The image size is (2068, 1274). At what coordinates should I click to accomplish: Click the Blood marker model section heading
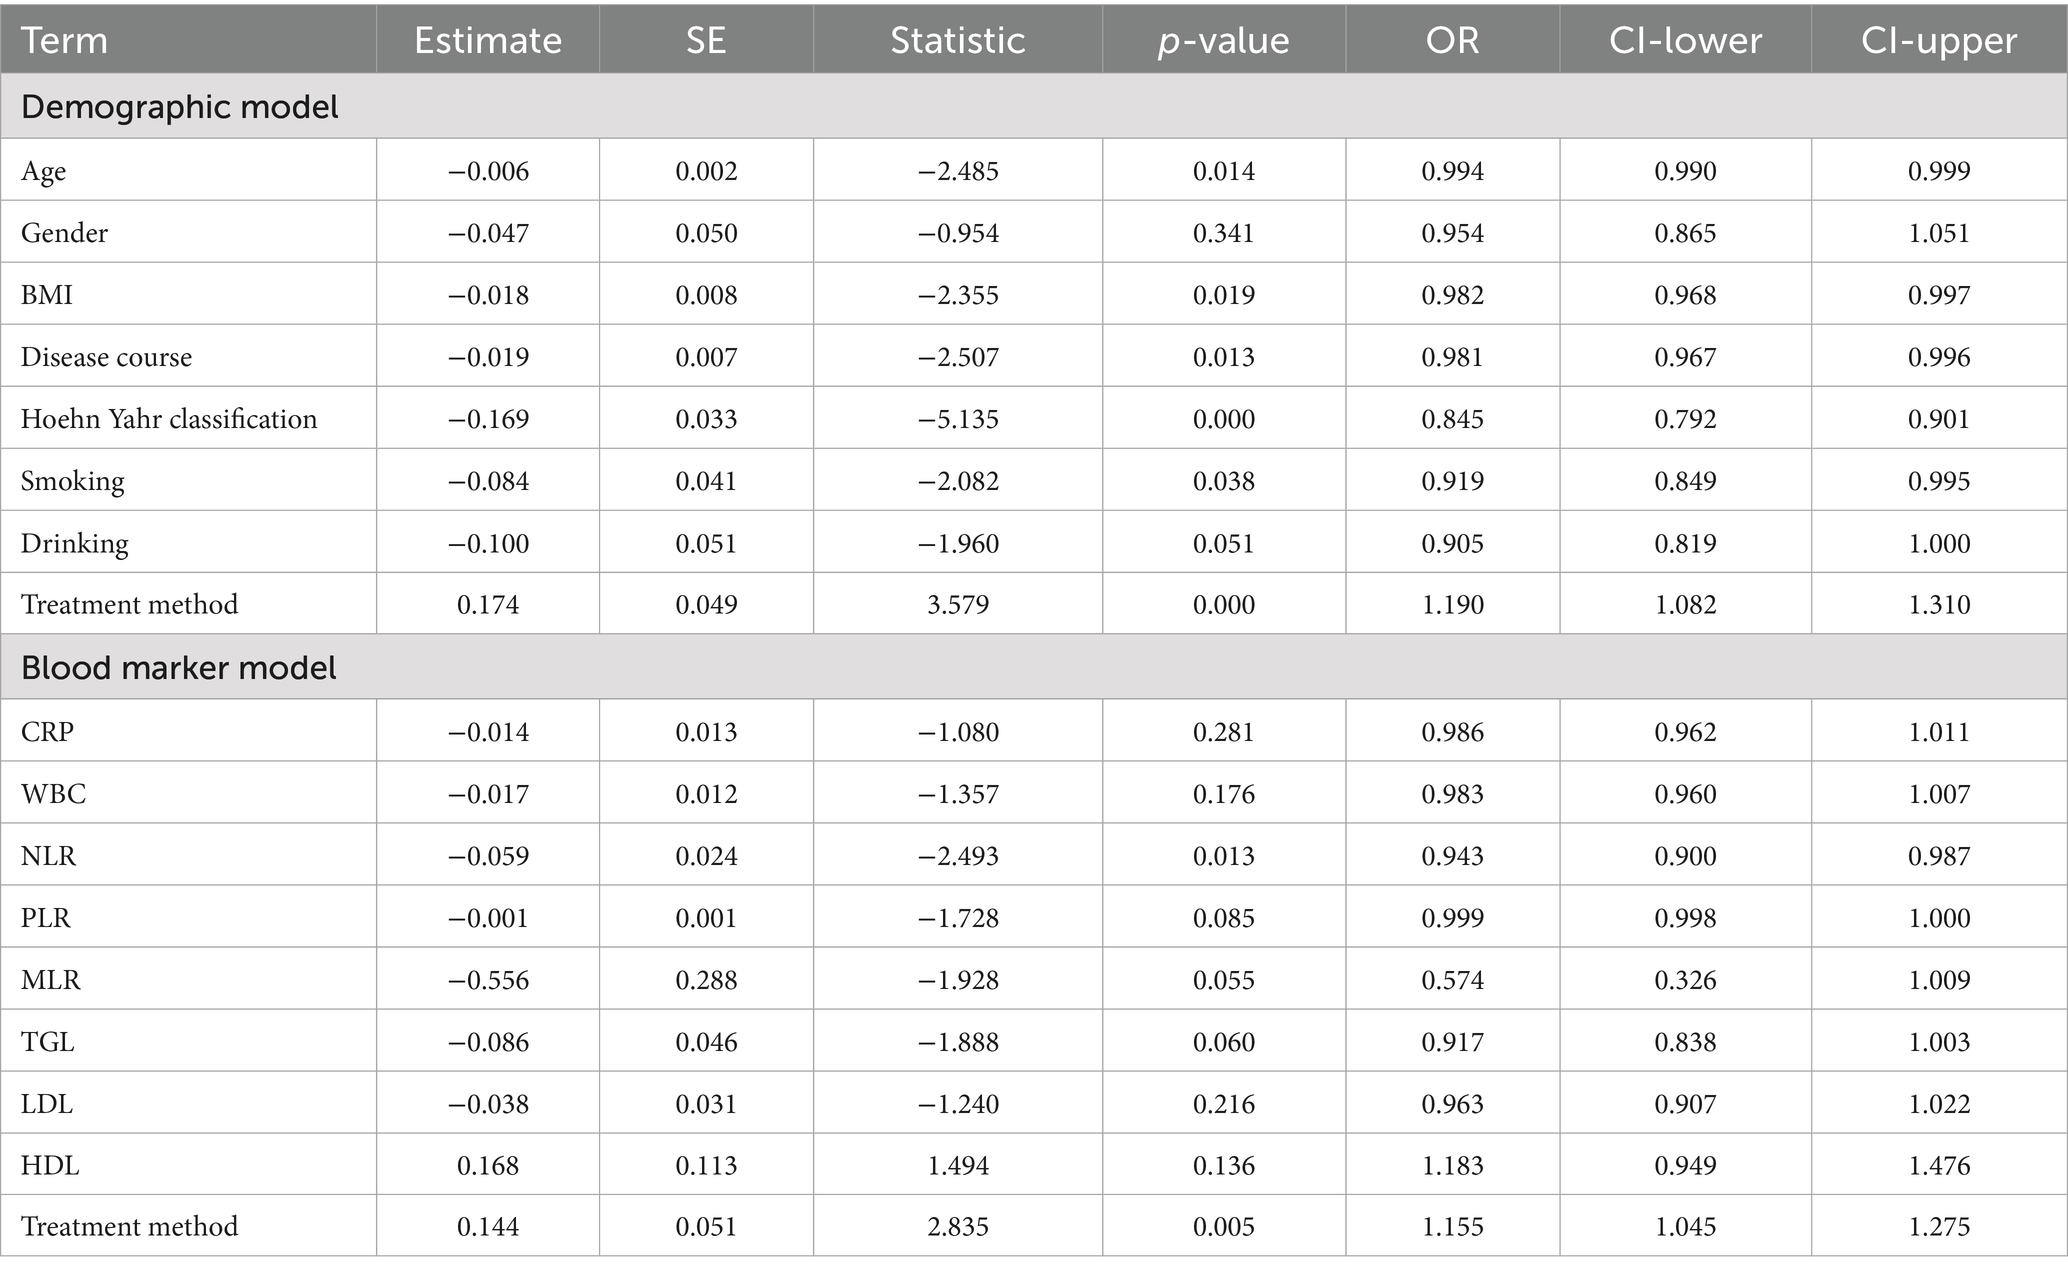click(x=179, y=668)
